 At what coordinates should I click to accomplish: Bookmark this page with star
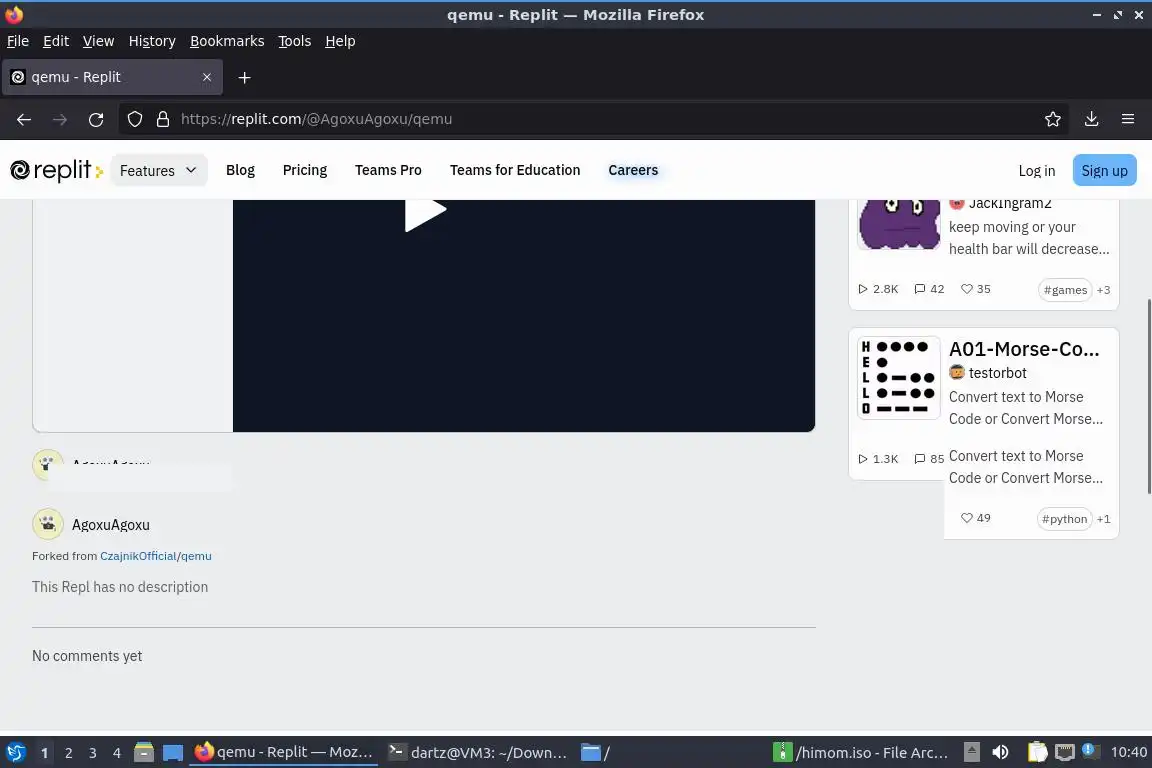coord(1052,119)
